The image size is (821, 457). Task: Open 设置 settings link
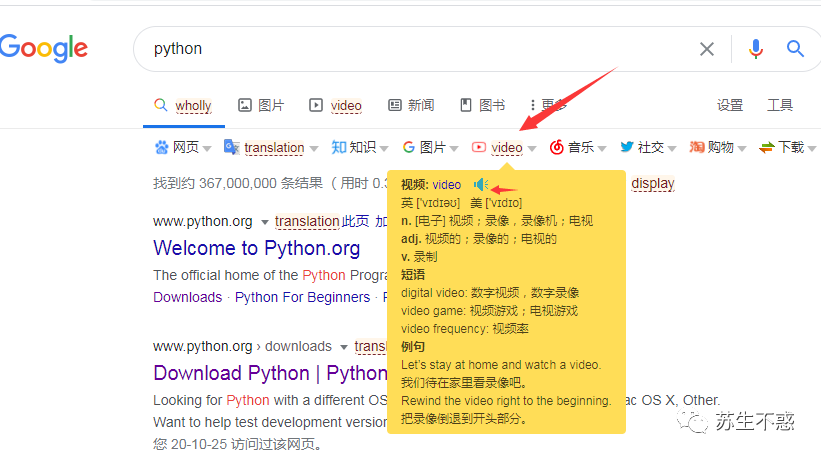point(730,105)
